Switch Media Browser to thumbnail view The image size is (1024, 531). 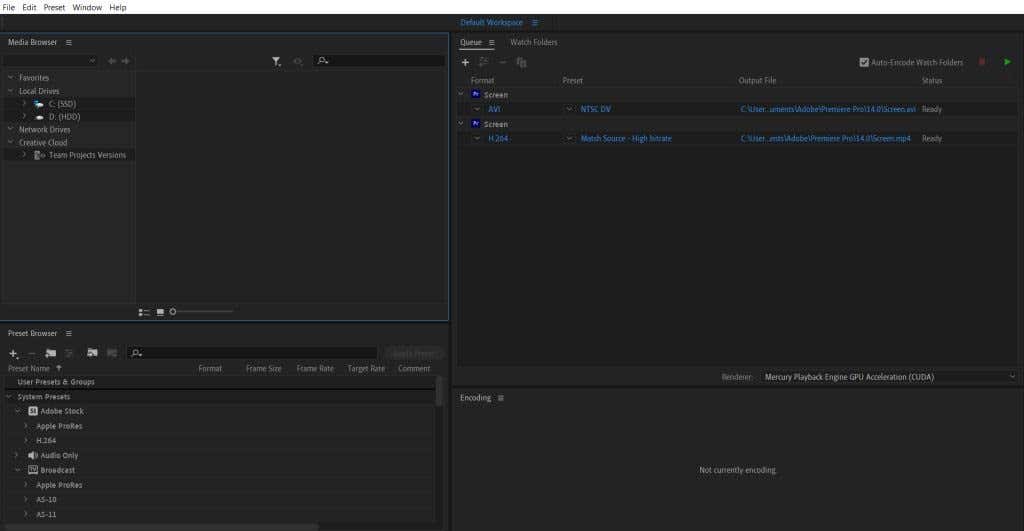click(160, 312)
